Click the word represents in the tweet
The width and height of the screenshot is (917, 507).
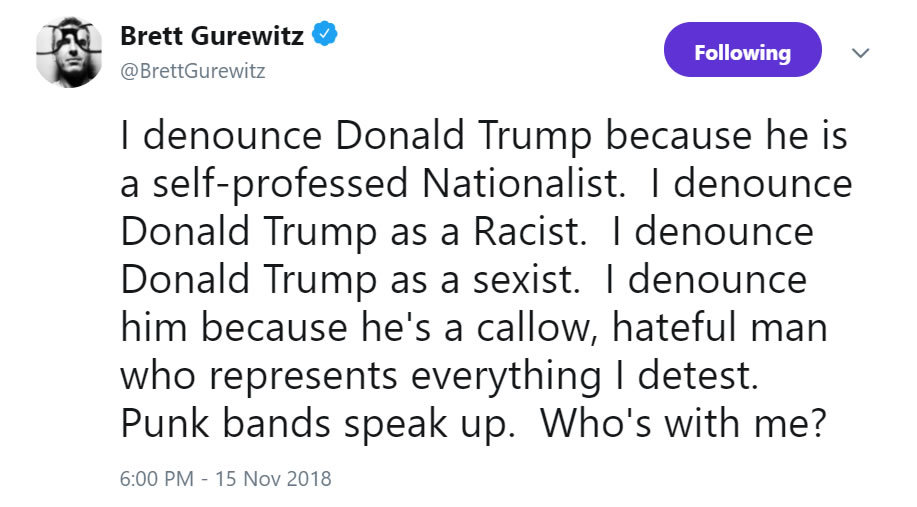click(x=303, y=377)
